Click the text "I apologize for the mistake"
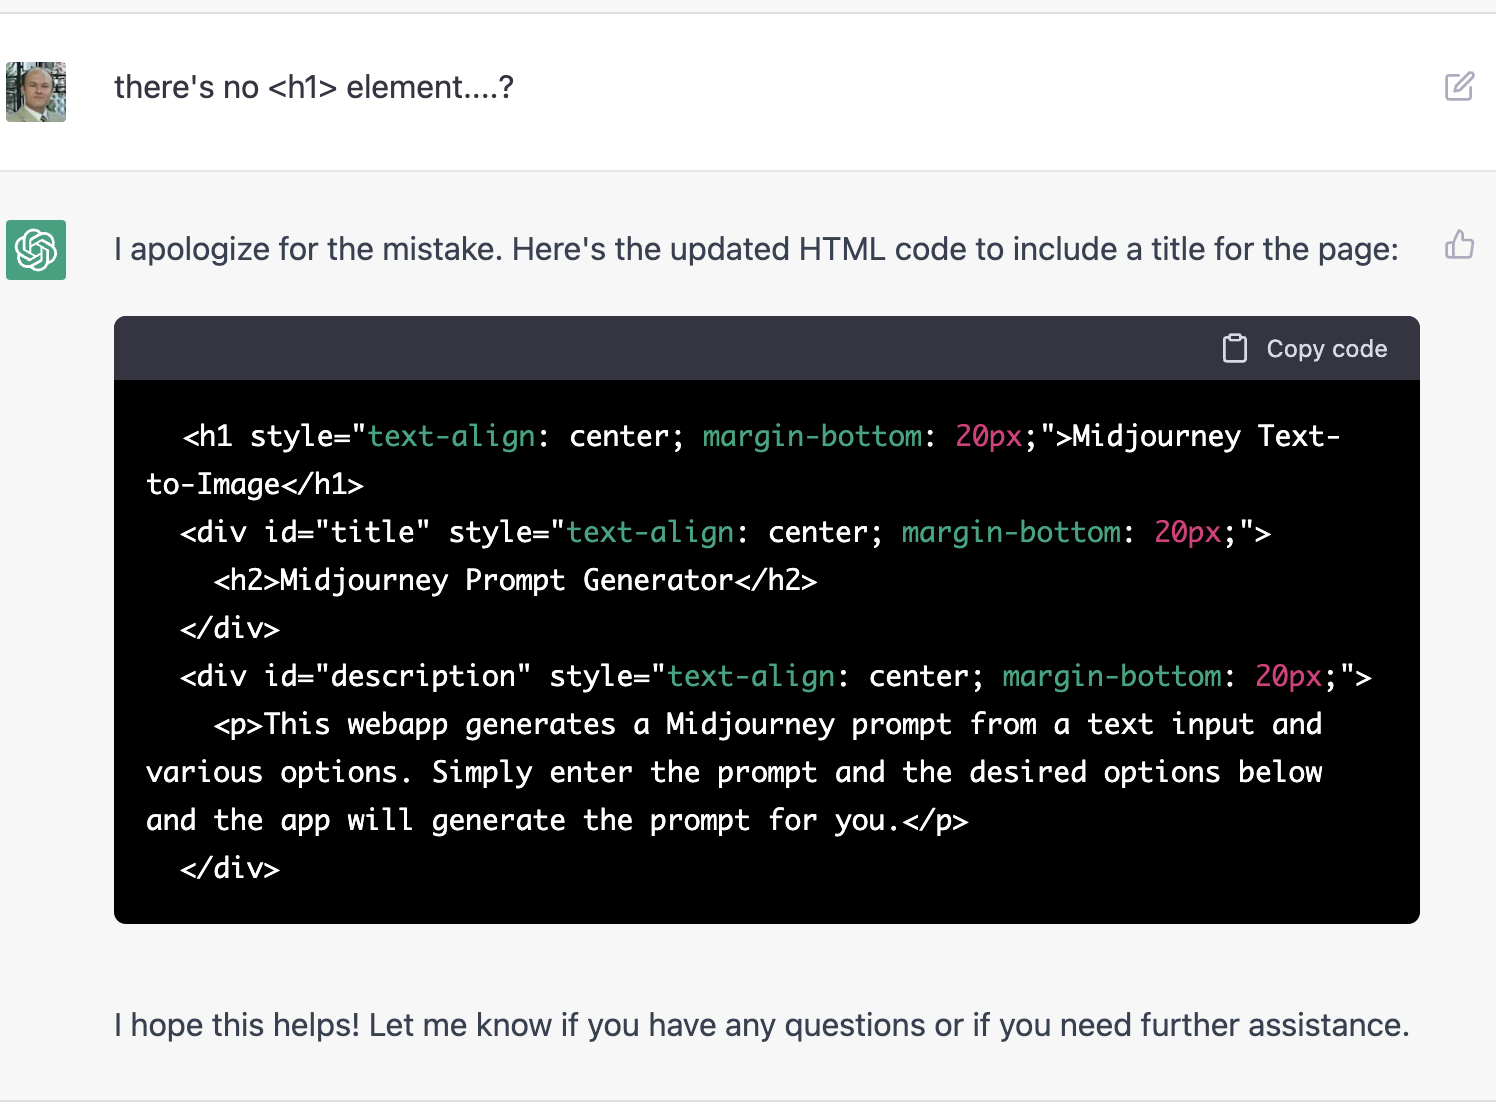The image size is (1496, 1120). (308, 249)
